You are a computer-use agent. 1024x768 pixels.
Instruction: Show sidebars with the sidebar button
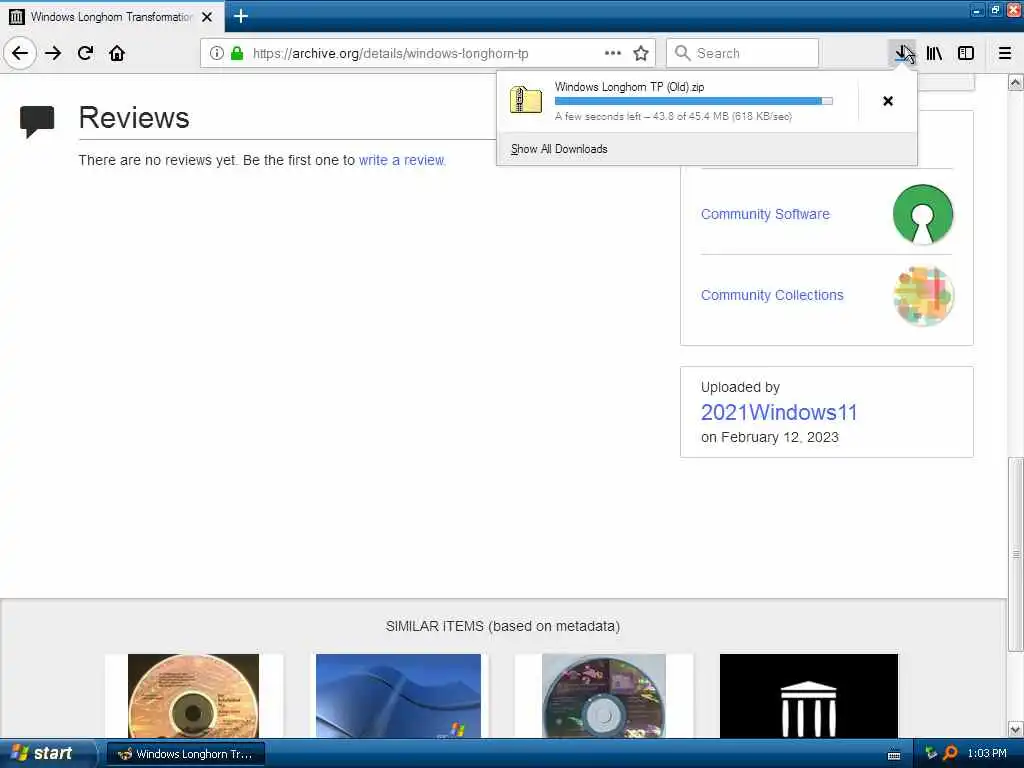click(x=965, y=53)
